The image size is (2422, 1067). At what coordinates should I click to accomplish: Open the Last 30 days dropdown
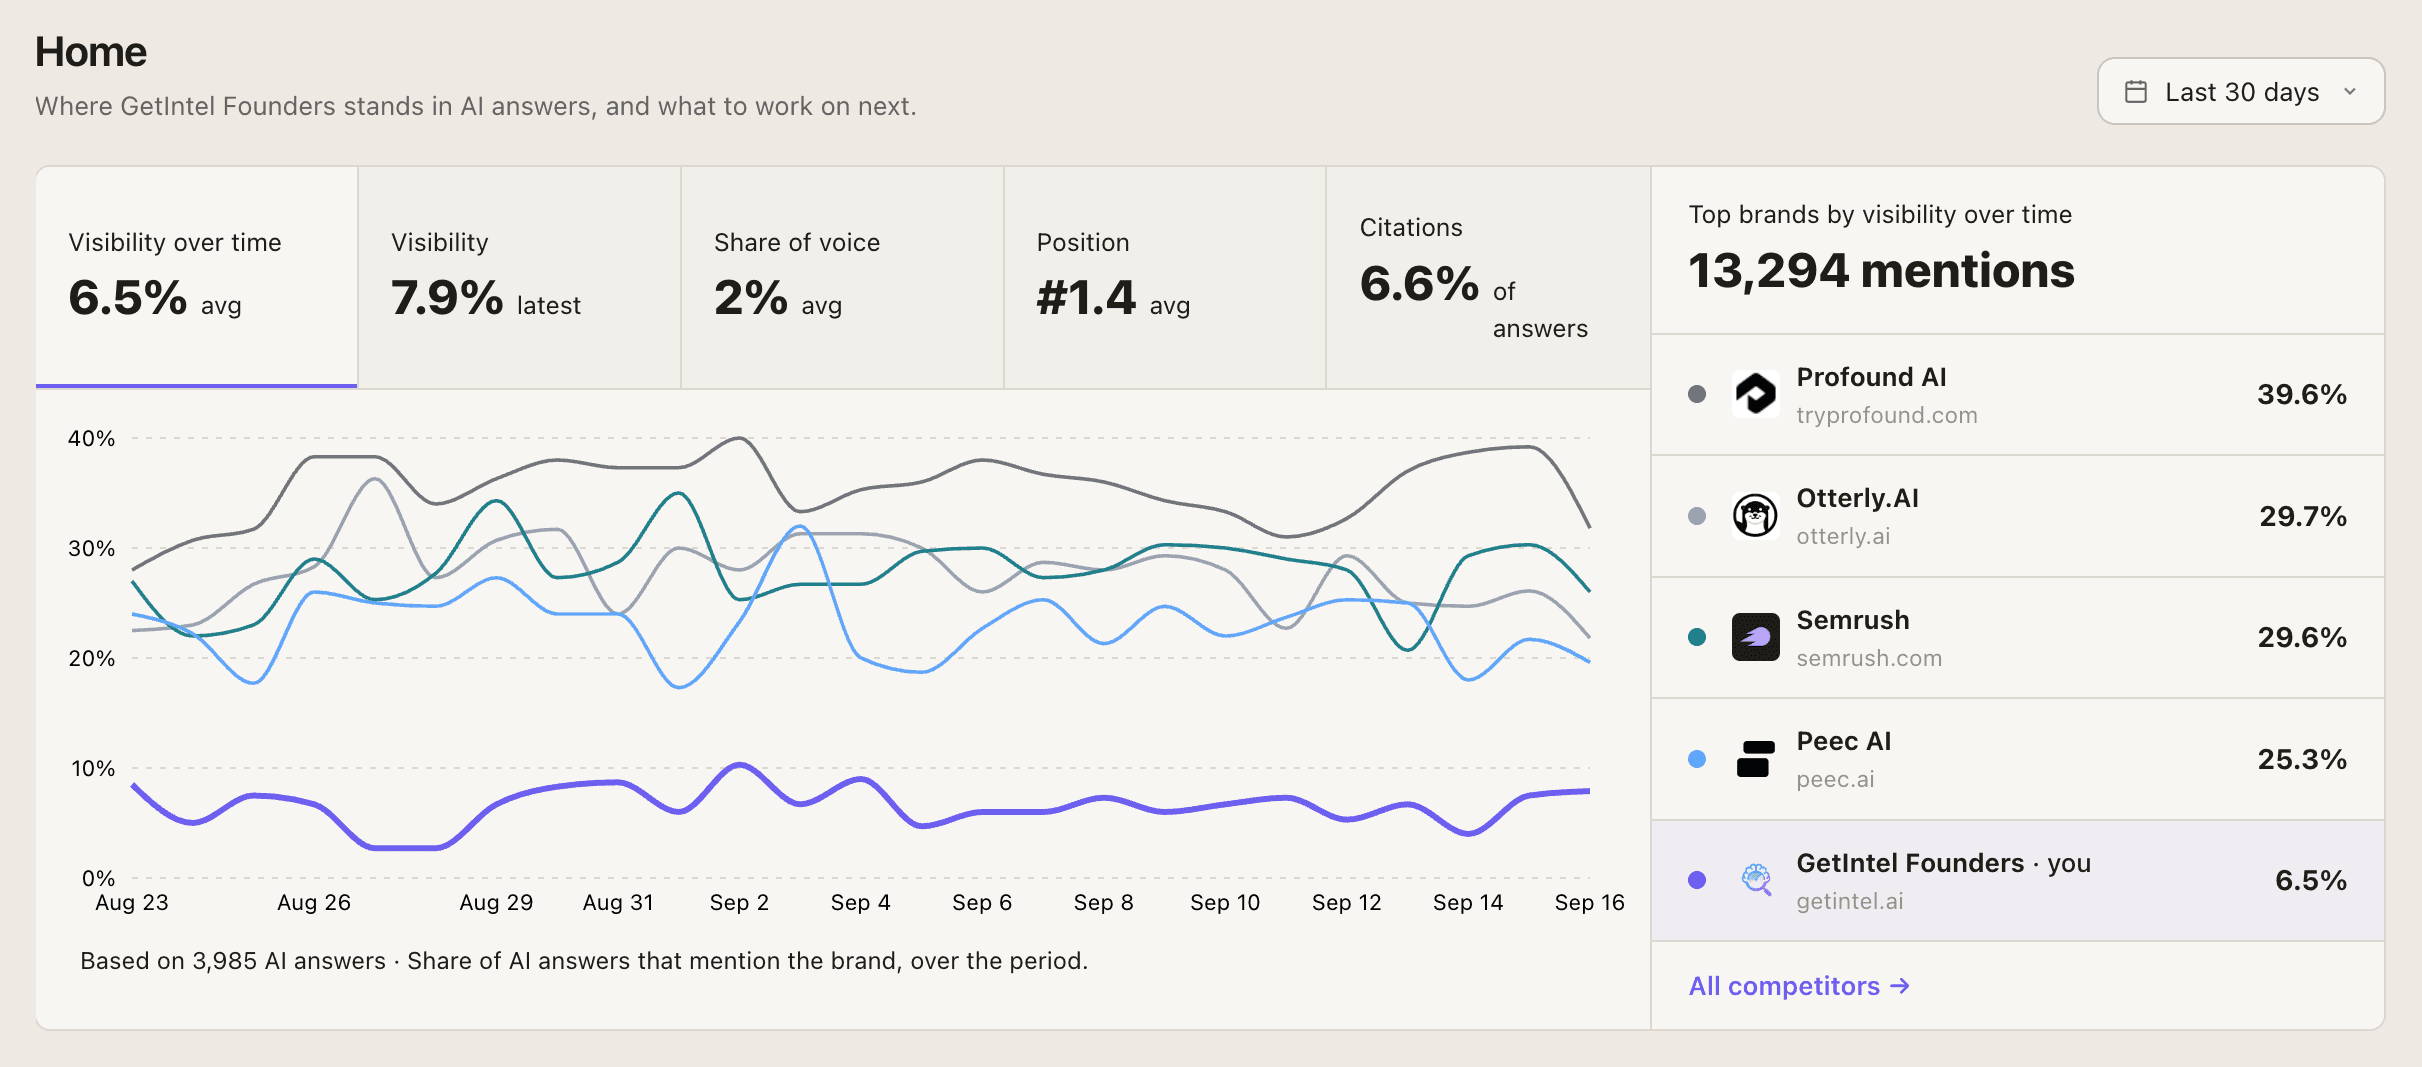click(2240, 91)
